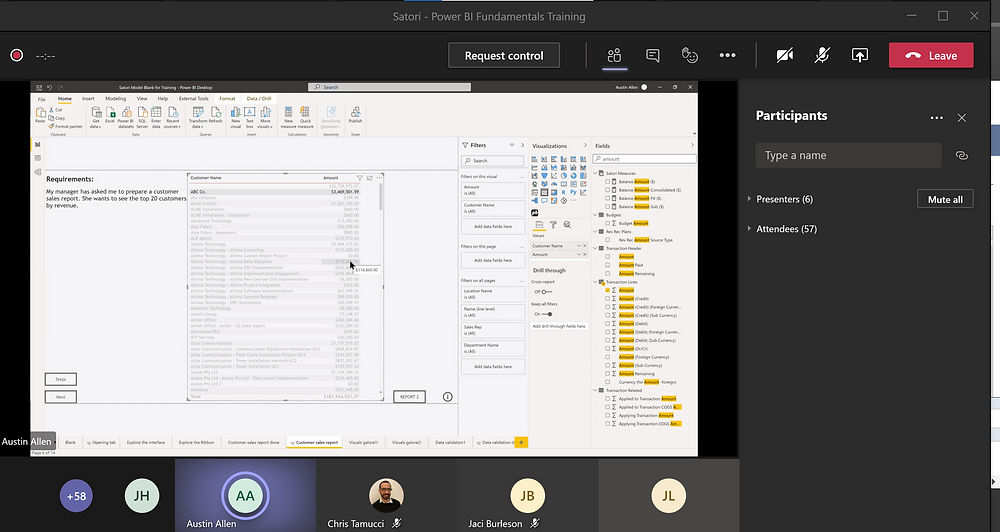
Task: Turn on camera using the crossed camera icon
Action: point(784,55)
